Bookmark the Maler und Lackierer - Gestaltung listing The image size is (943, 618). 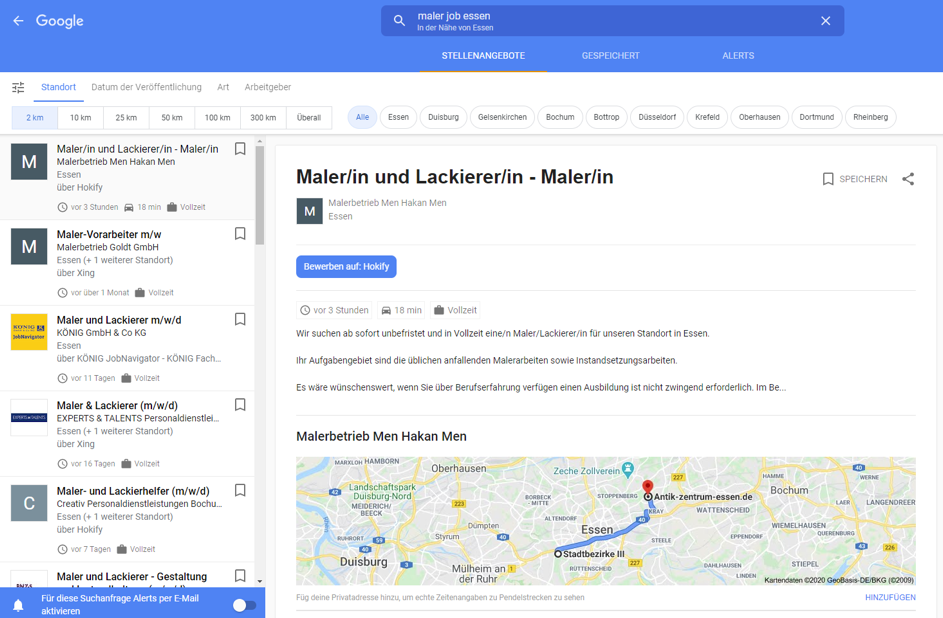[240, 576]
